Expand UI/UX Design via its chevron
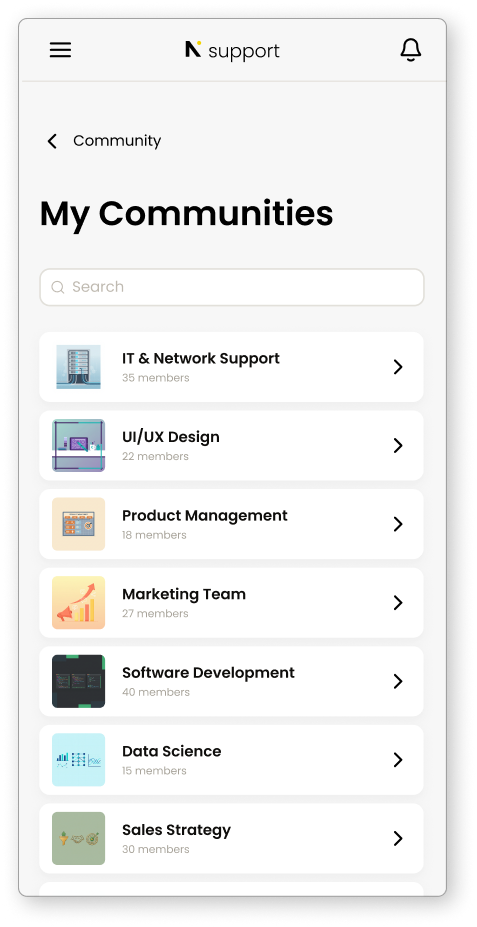The width and height of the screenshot is (477, 927). (398, 446)
